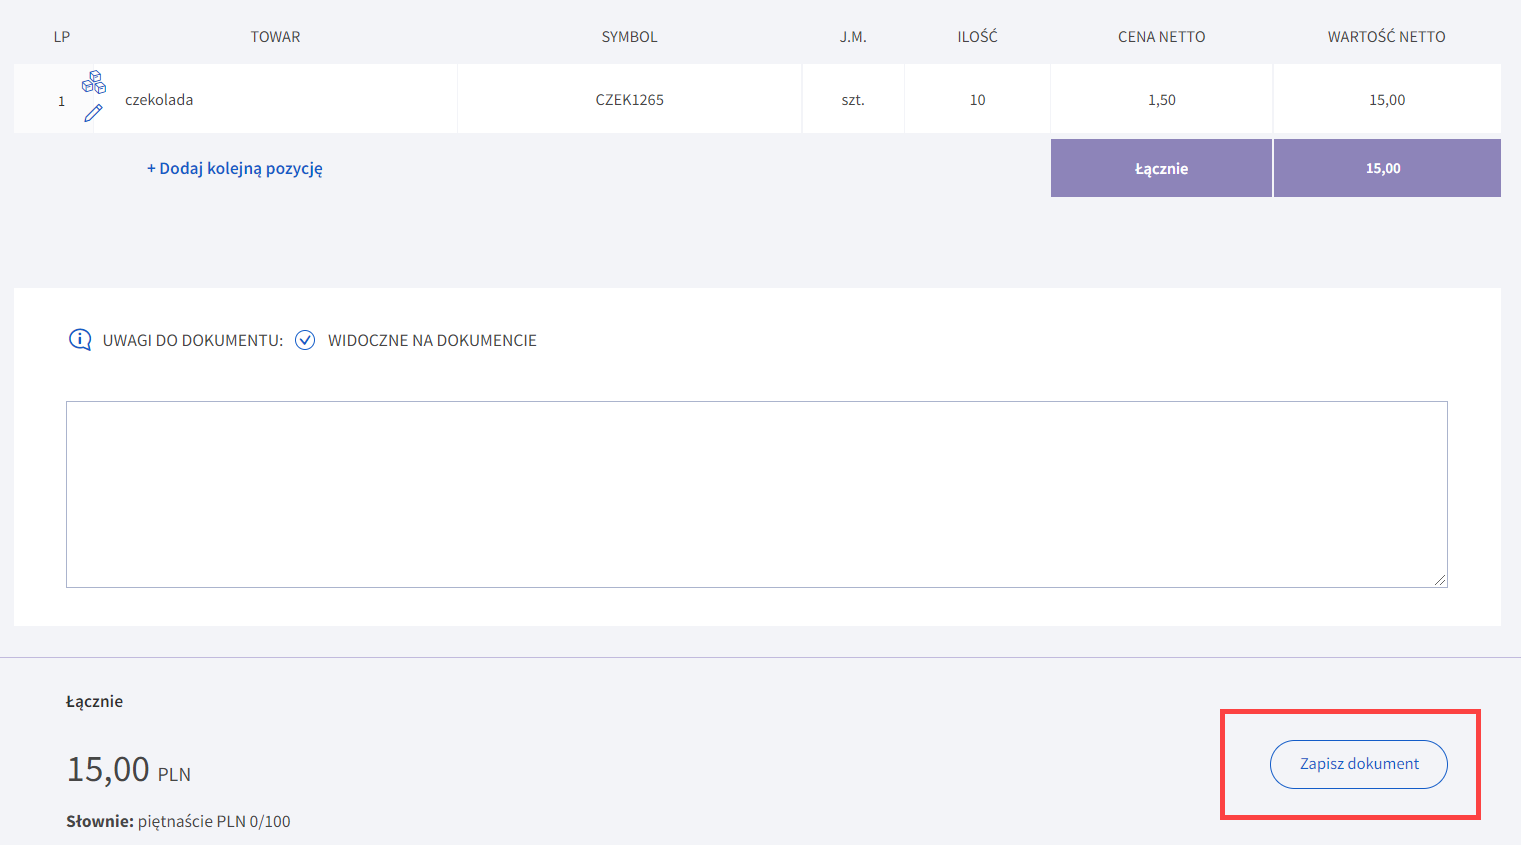Click the TOWAR column header
This screenshot has height=845, width=1521.
click(x=275, y=37)
